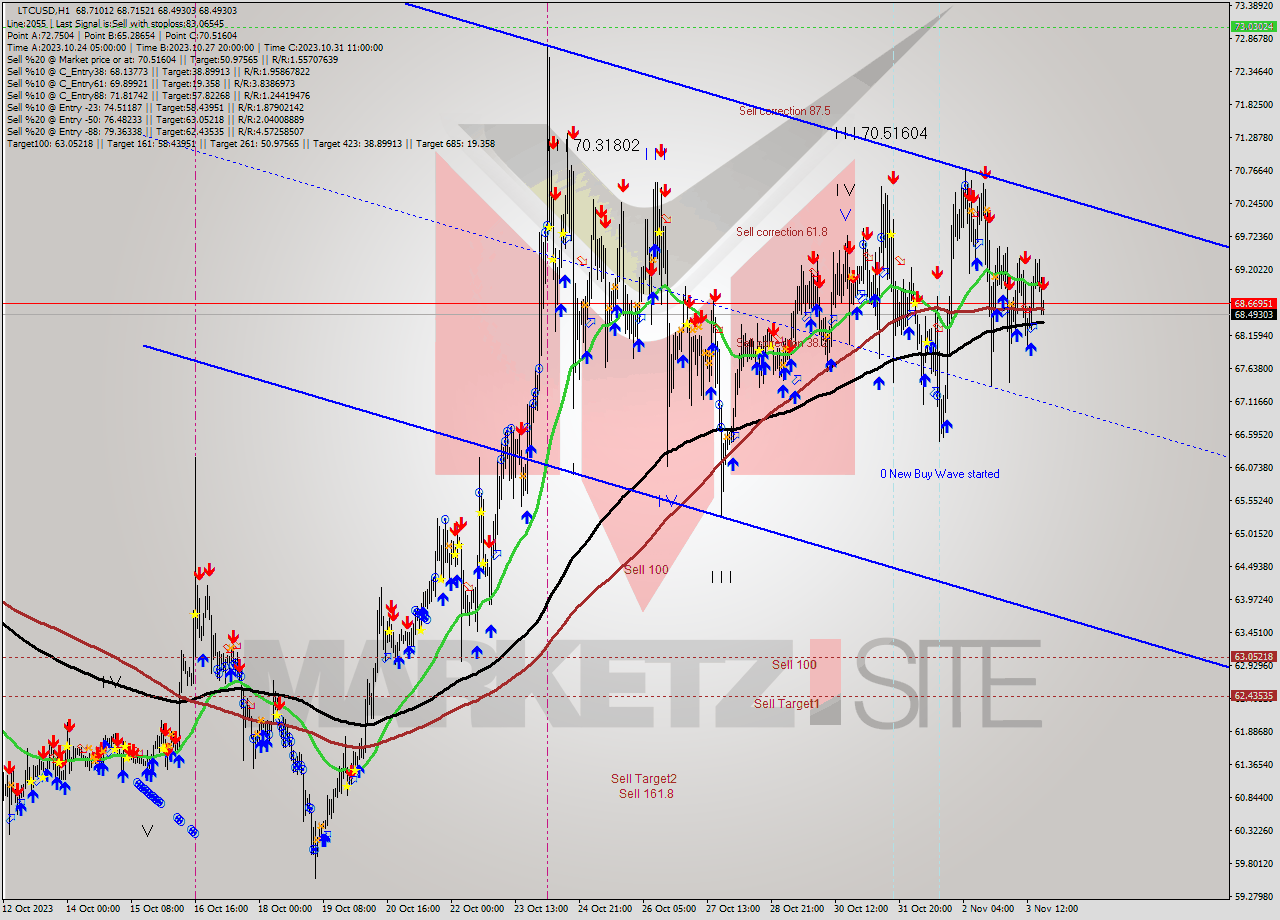The image size is (1280, 920).
Task: Click the 'Sell Target2' label
Action: point(644,779)
